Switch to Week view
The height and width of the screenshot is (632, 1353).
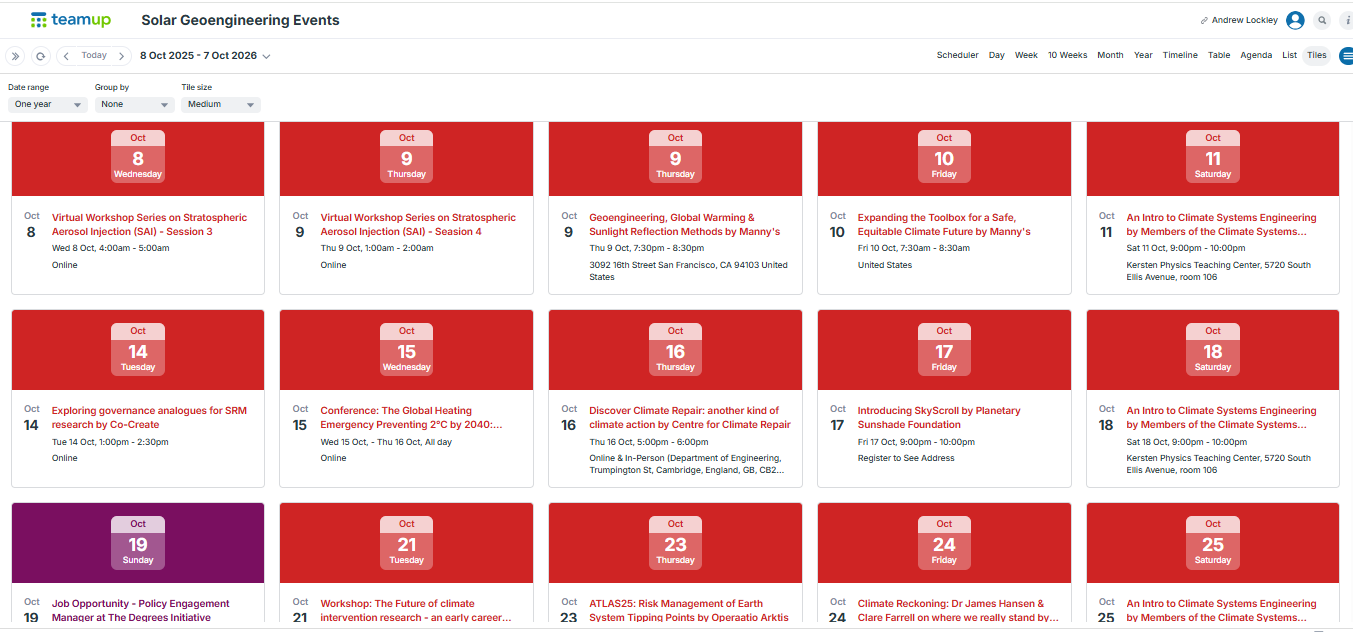click(1026, 56)
